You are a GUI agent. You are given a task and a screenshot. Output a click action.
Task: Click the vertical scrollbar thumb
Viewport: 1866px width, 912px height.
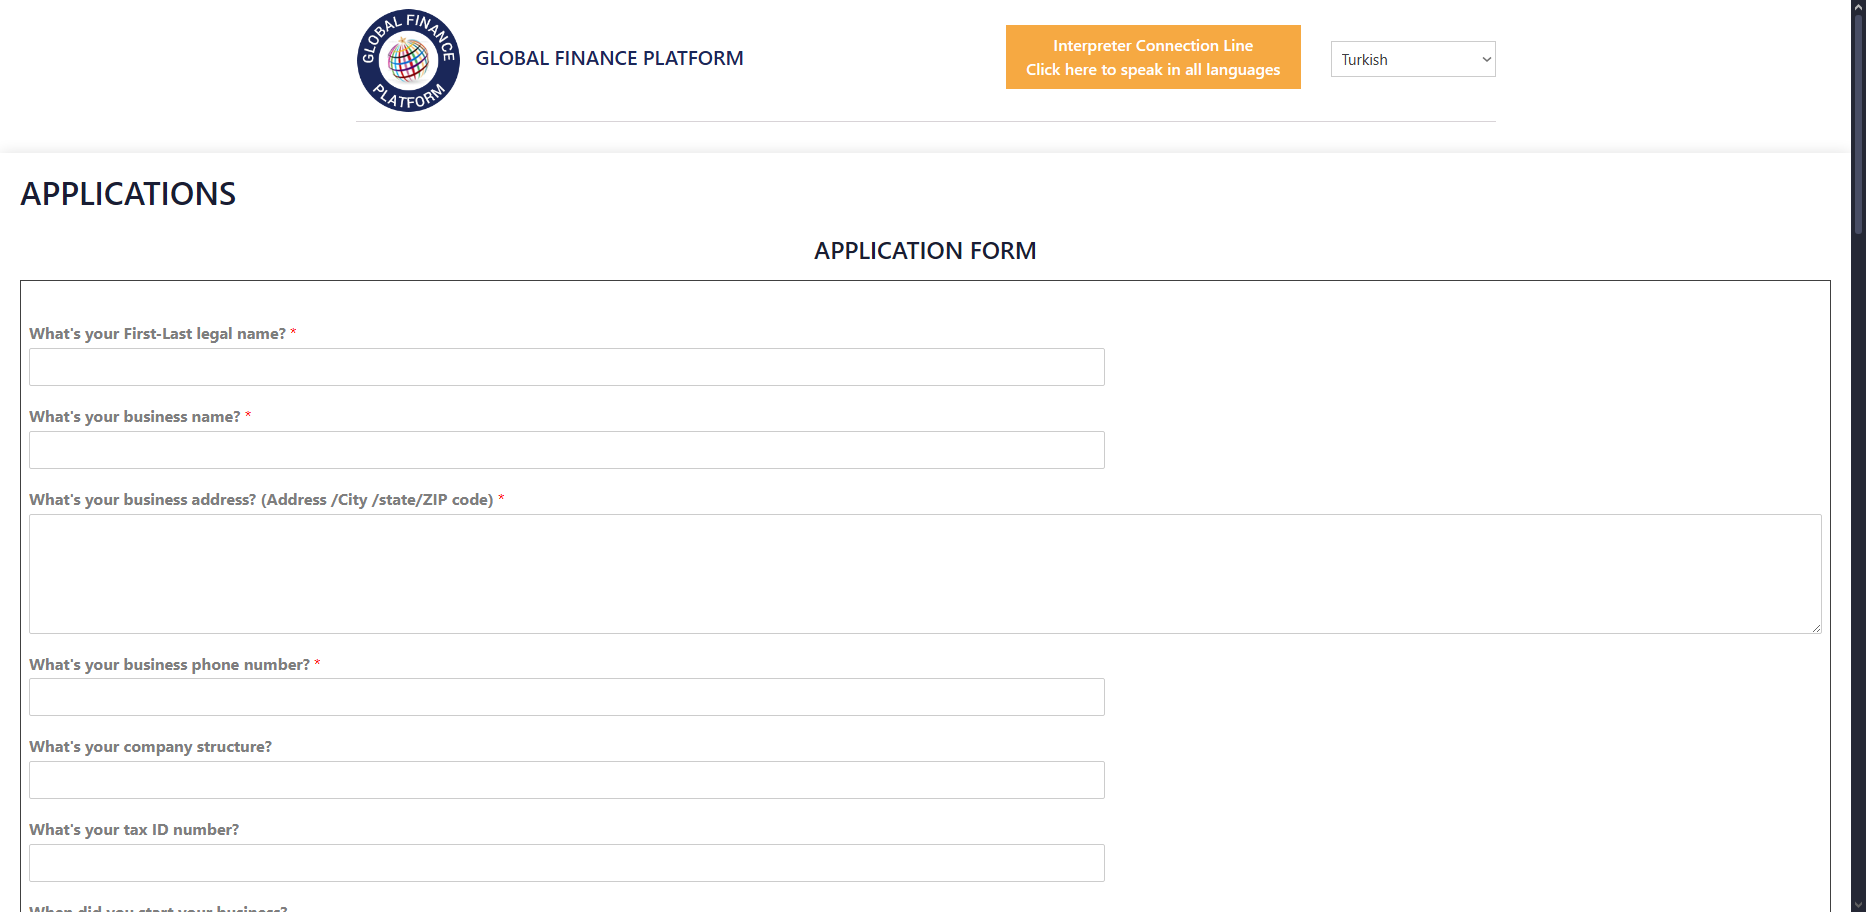1858,120
